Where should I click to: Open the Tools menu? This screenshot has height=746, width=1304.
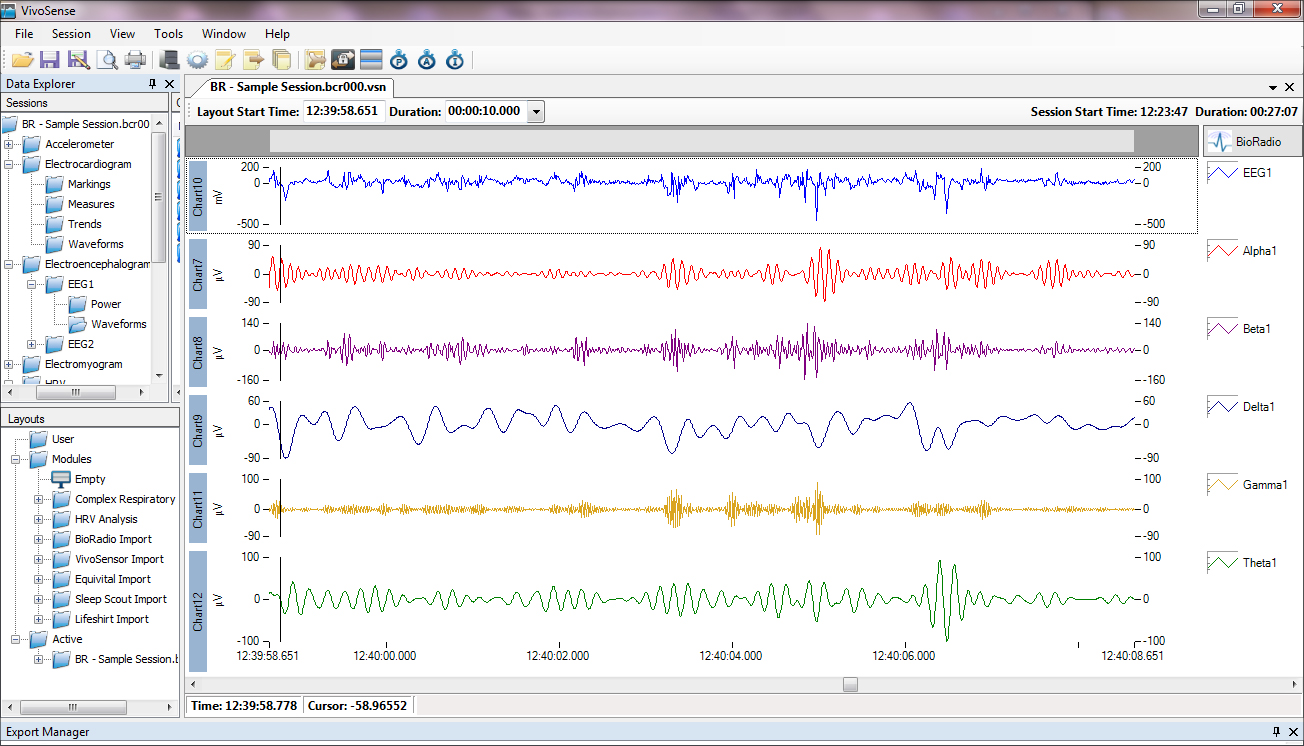tap(168, 33)
